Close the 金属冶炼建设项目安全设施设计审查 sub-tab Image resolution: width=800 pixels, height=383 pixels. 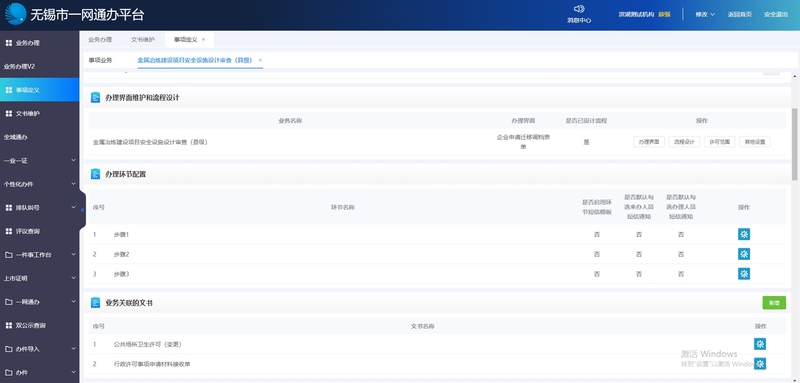pyautogui.click(x=260, y=60)
